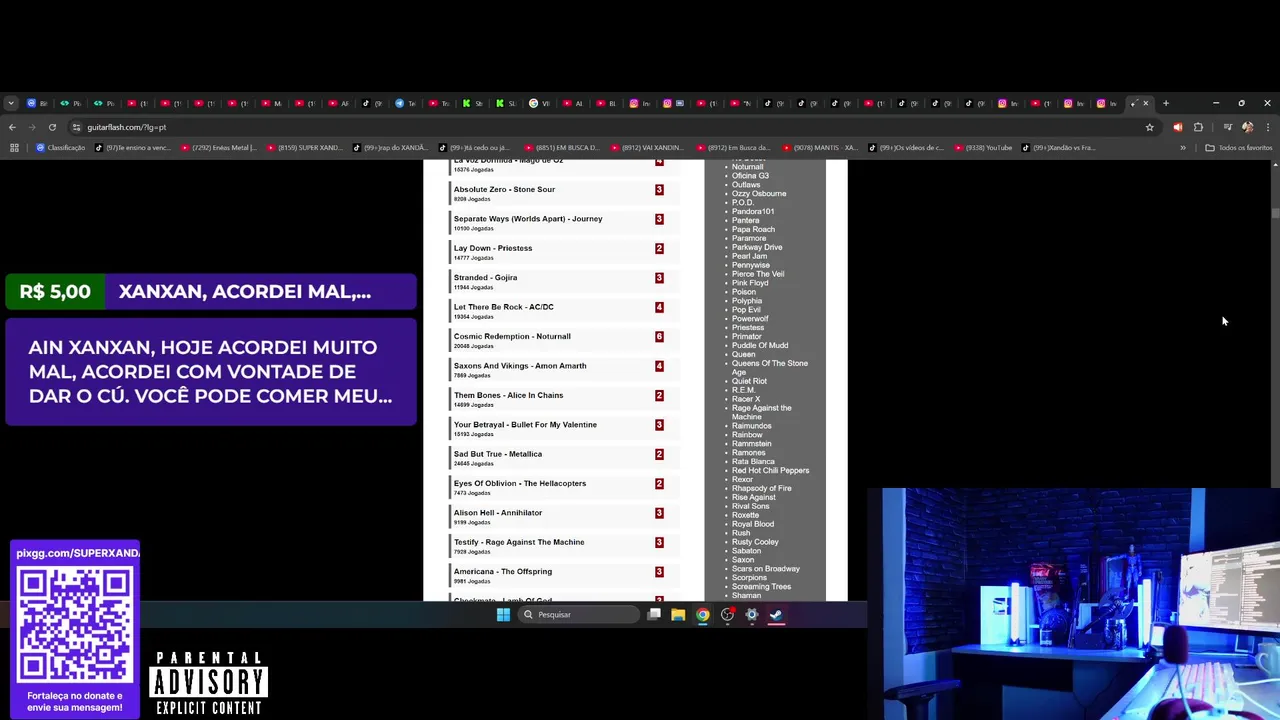This screenshot has height=720, width=1280.
Task: Open Steam from the taskbar
Action: pyautogui.click(x=776, y=615)
